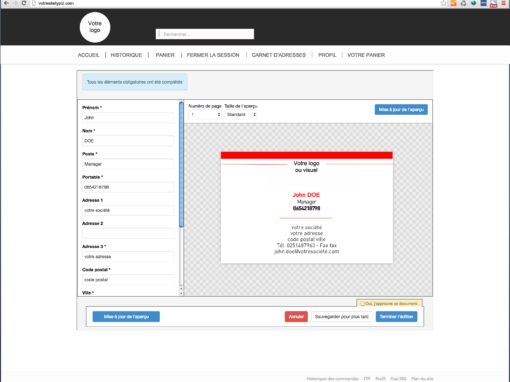Click the form panel scroll down arrow
The width and height of the screenshot is (510, 382).
[181, 293]
